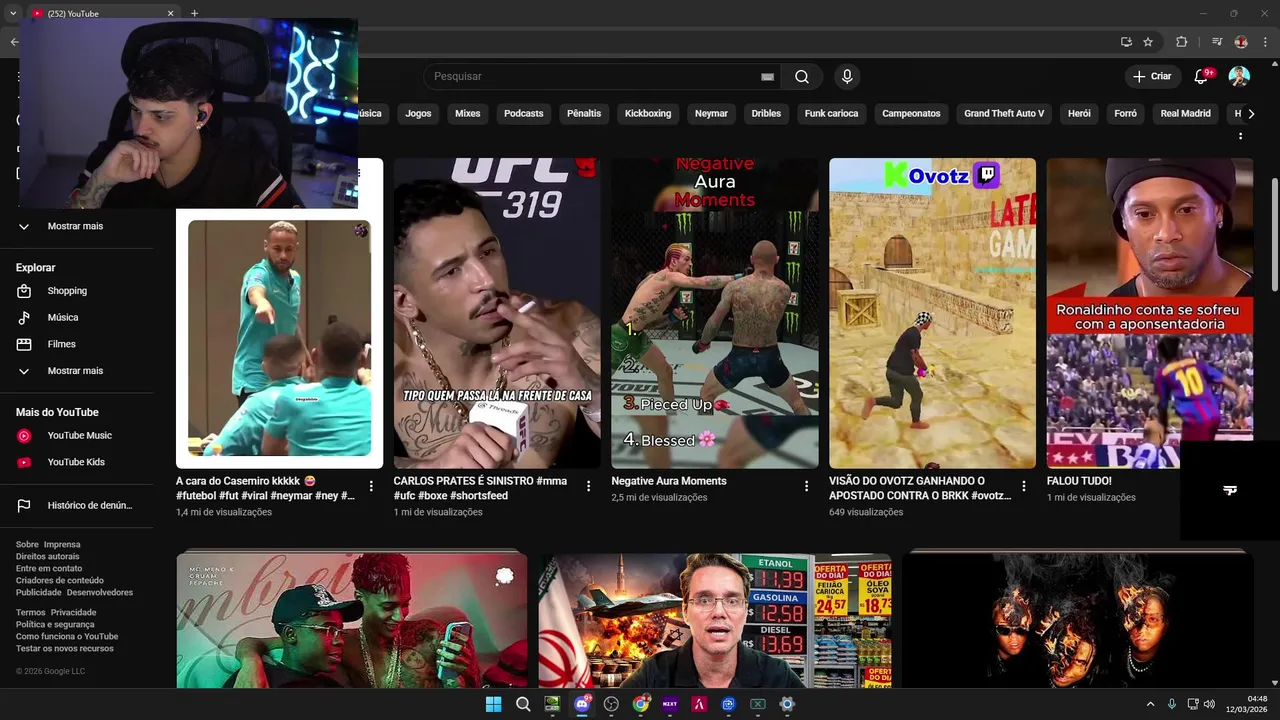The height and width of the screenshot is (720, 1280).
Task: Click the magnifier search button
Action: tap(802, 77)
